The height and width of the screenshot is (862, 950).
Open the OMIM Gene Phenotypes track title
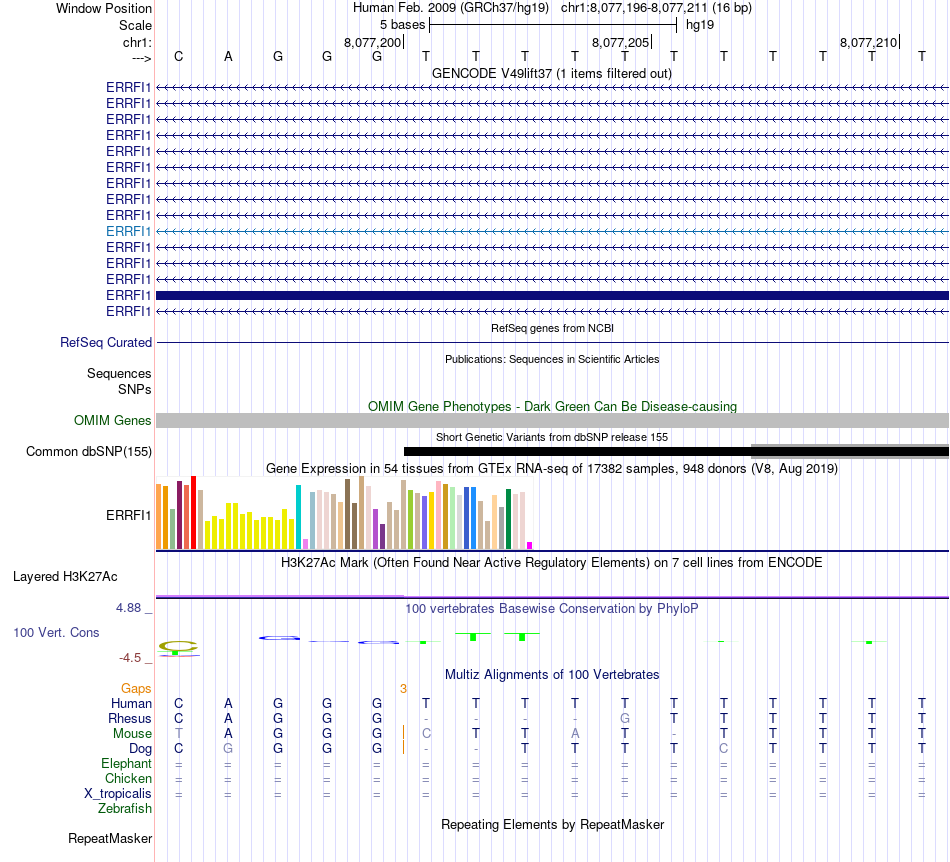[552, 406]
